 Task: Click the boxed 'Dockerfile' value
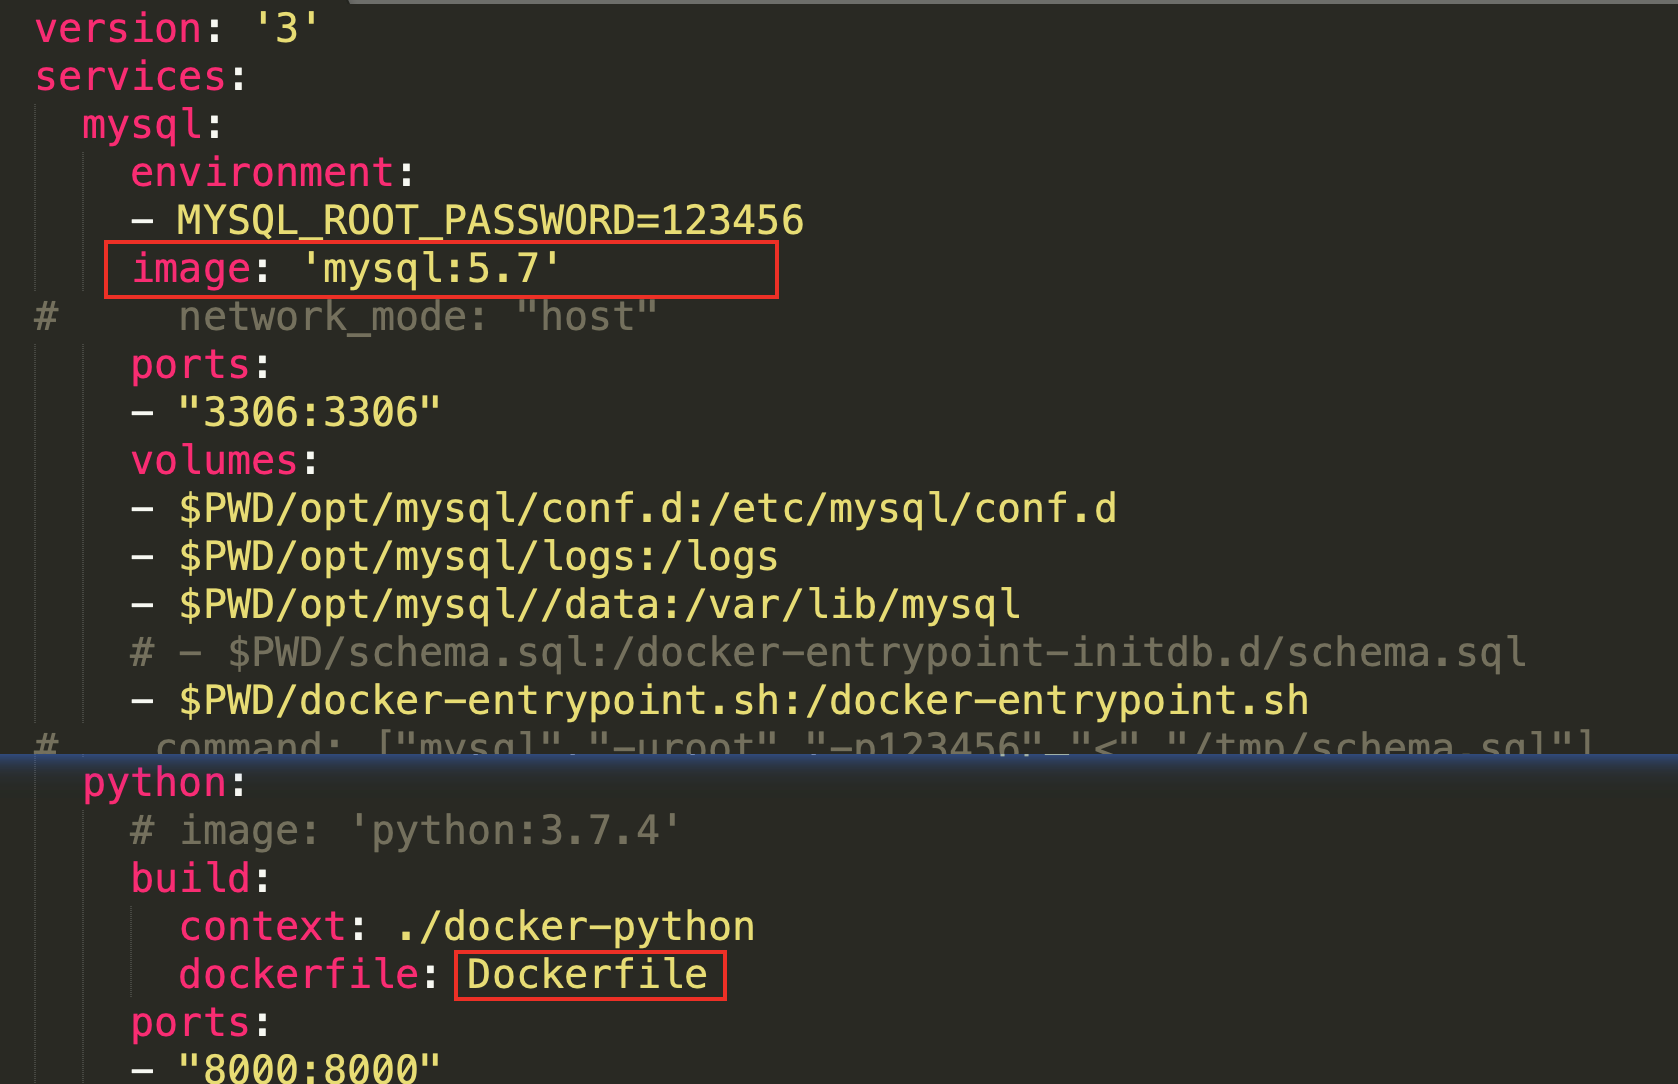588,975
